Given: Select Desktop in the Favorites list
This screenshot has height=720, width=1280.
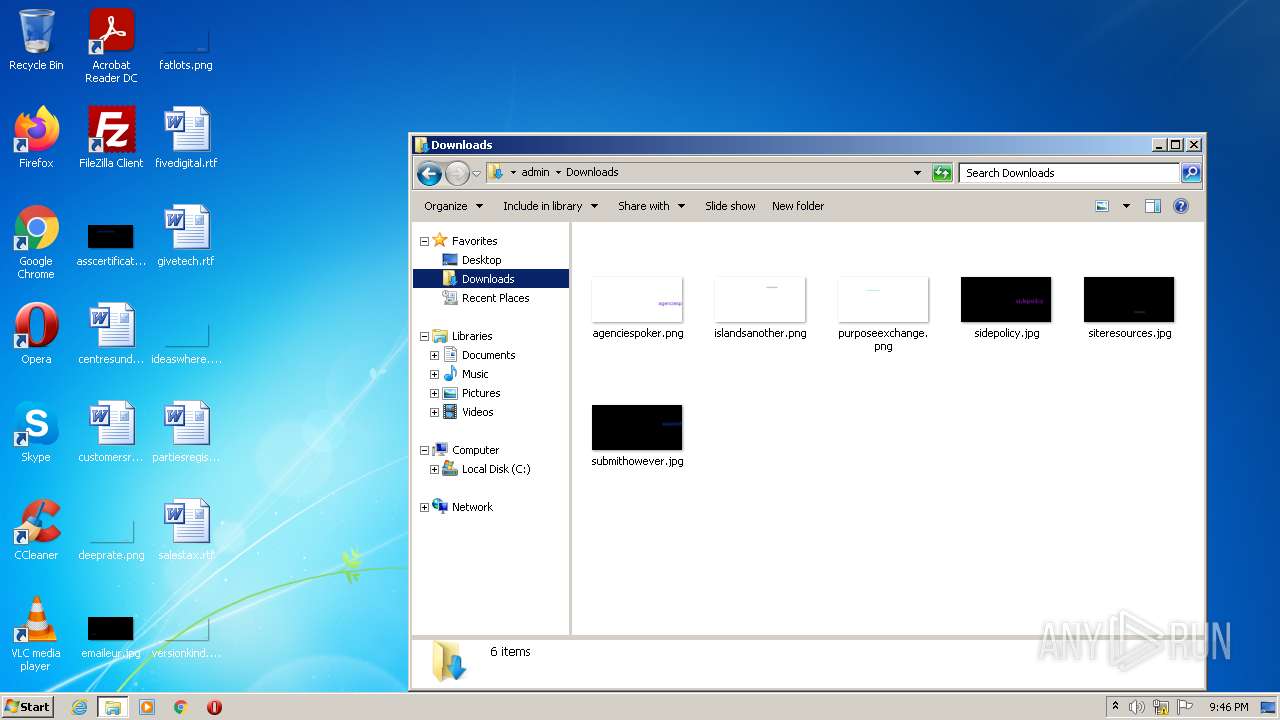Looking at the screenshot, I should click(x=481, y=260).
